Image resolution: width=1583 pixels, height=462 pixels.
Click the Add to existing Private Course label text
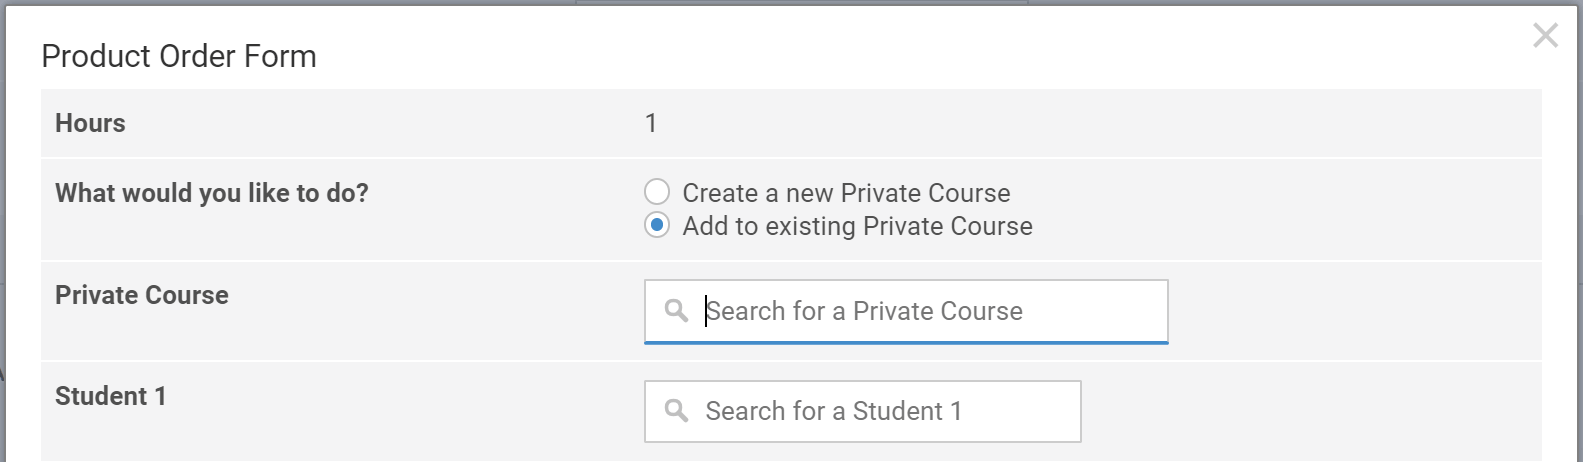[857, 226]
